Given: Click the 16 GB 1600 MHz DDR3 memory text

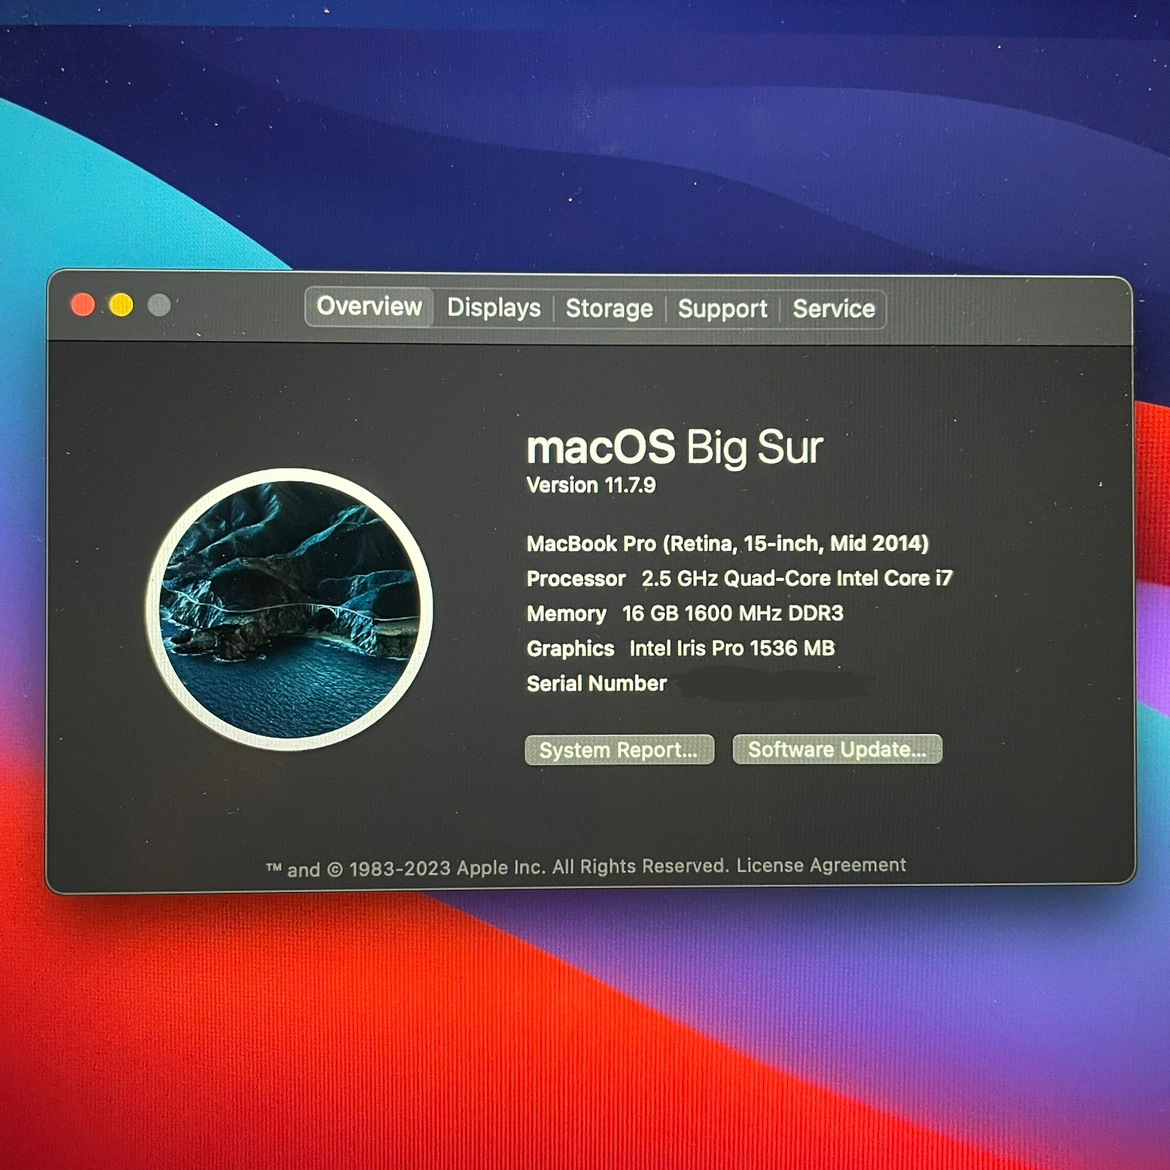Looking at the screenshot, I should tap(732, 613).
